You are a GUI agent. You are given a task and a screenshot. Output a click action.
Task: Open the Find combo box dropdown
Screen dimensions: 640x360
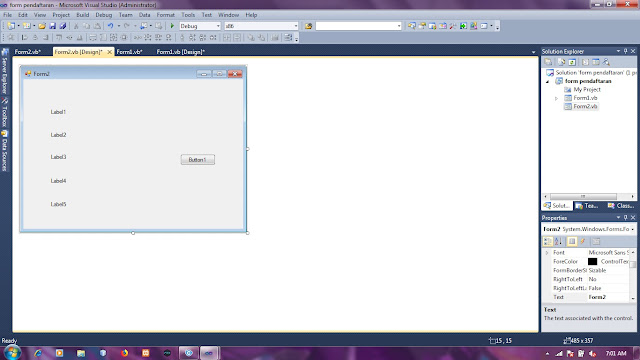tap(399, 26)
